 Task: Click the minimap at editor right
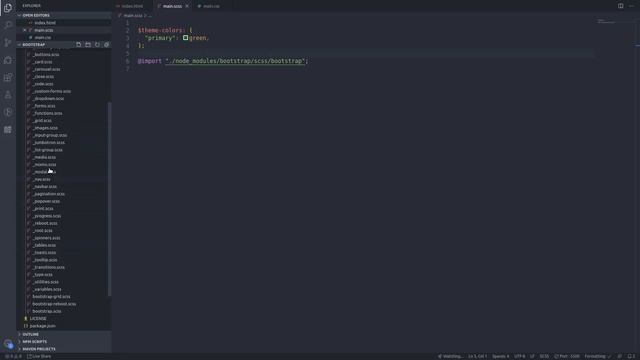[606, 21]
